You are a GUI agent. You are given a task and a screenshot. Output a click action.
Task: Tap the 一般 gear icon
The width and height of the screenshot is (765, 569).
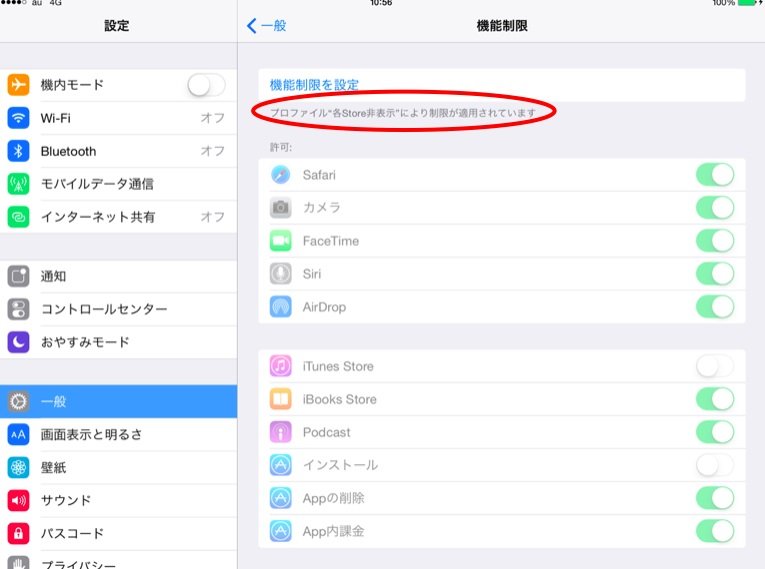pos(18,401)
